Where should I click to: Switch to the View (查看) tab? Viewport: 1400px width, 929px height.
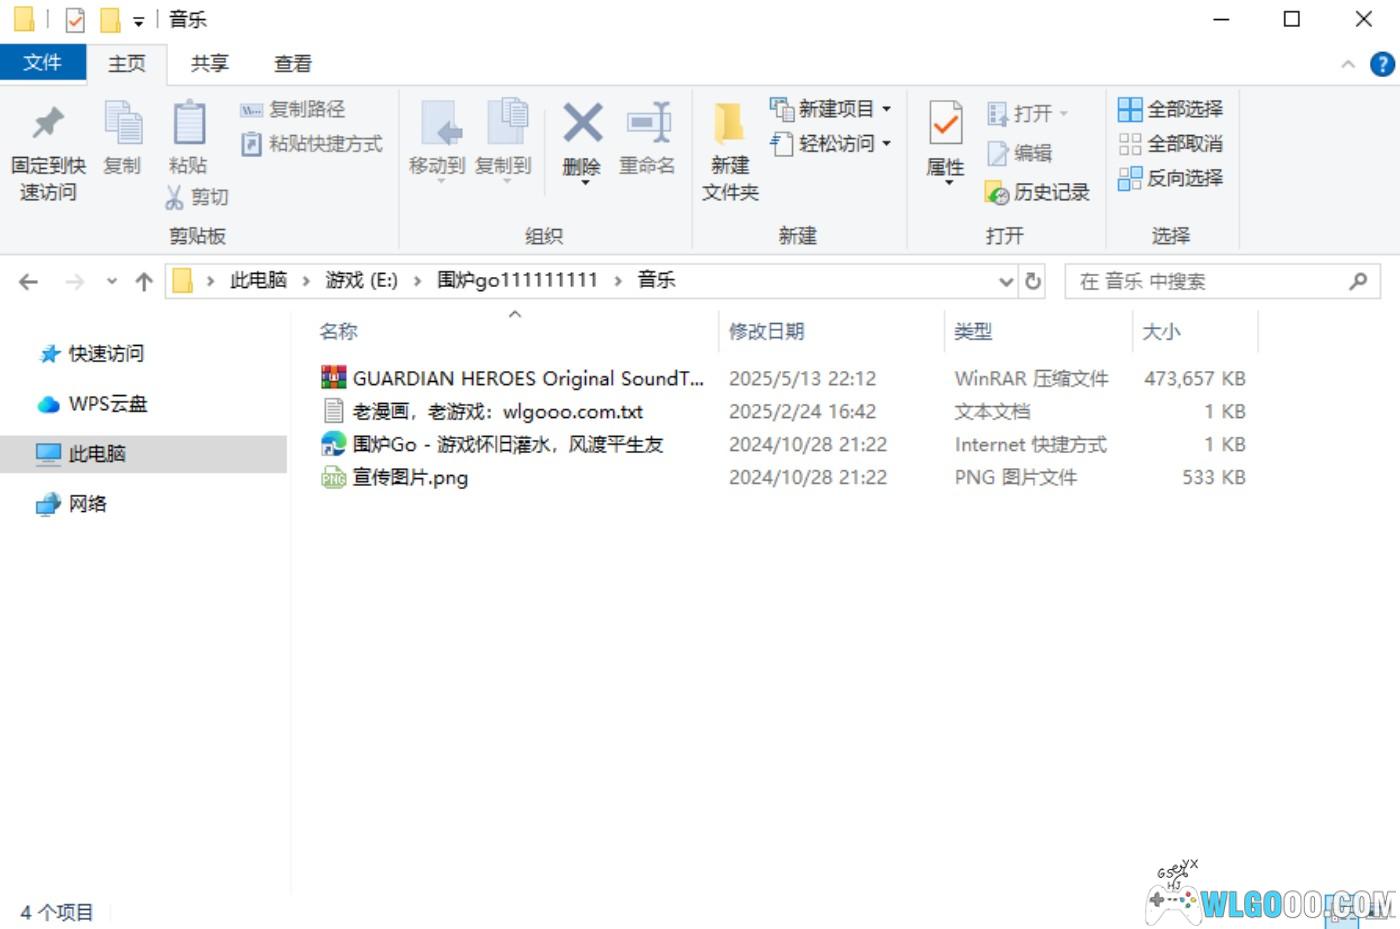tap(293, 64)
